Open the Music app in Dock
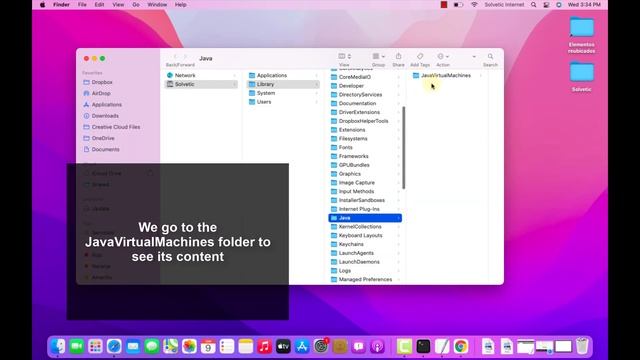Image resolution: width=640 pixels, height=360 pixels. 264,346
